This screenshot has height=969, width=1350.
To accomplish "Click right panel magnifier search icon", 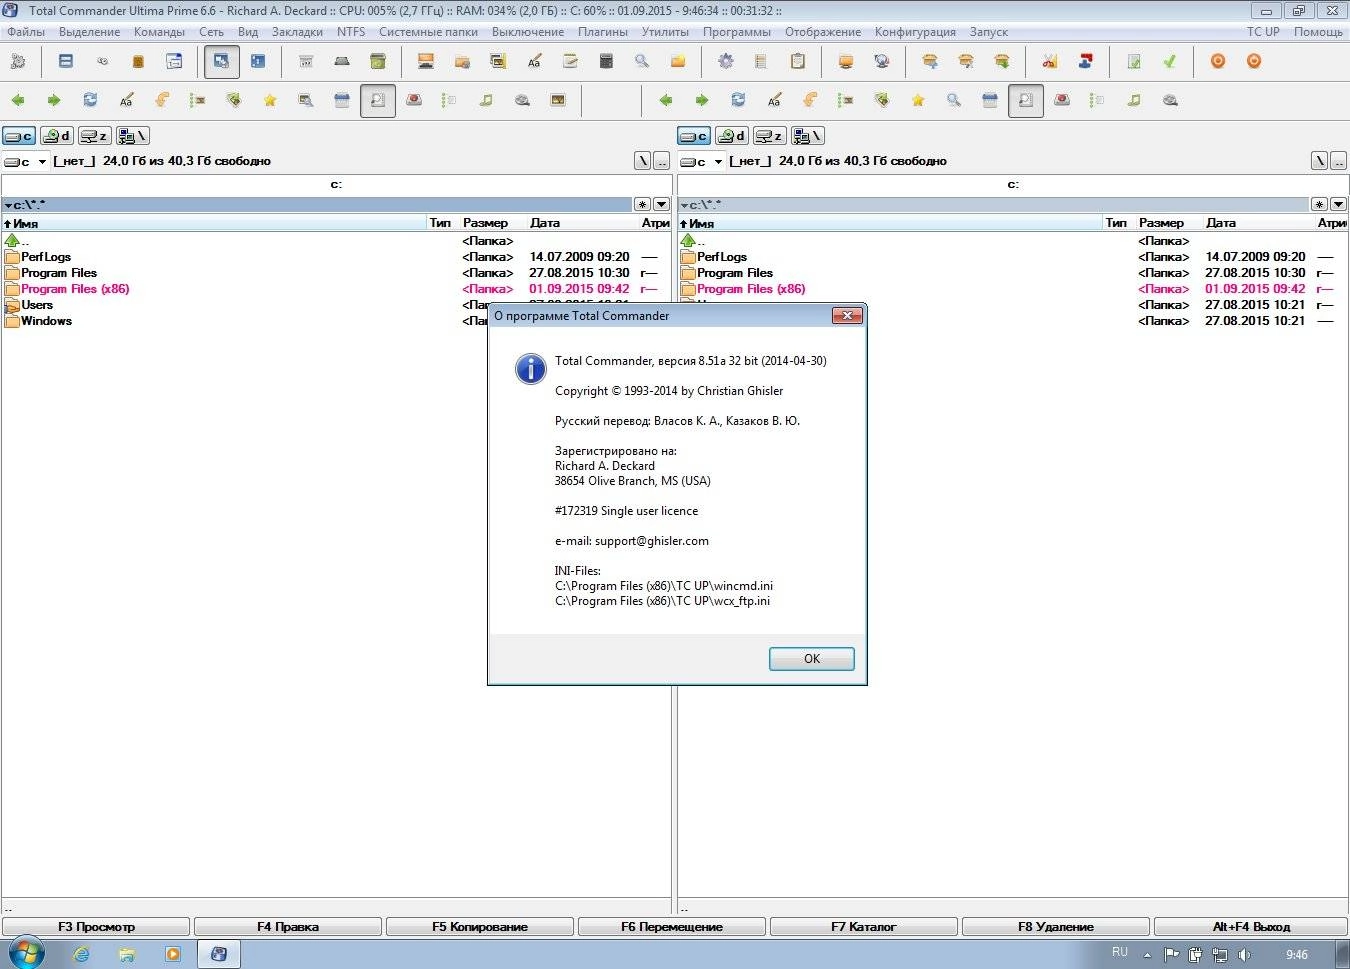I will pyautogui.click(x=954, y=100).
